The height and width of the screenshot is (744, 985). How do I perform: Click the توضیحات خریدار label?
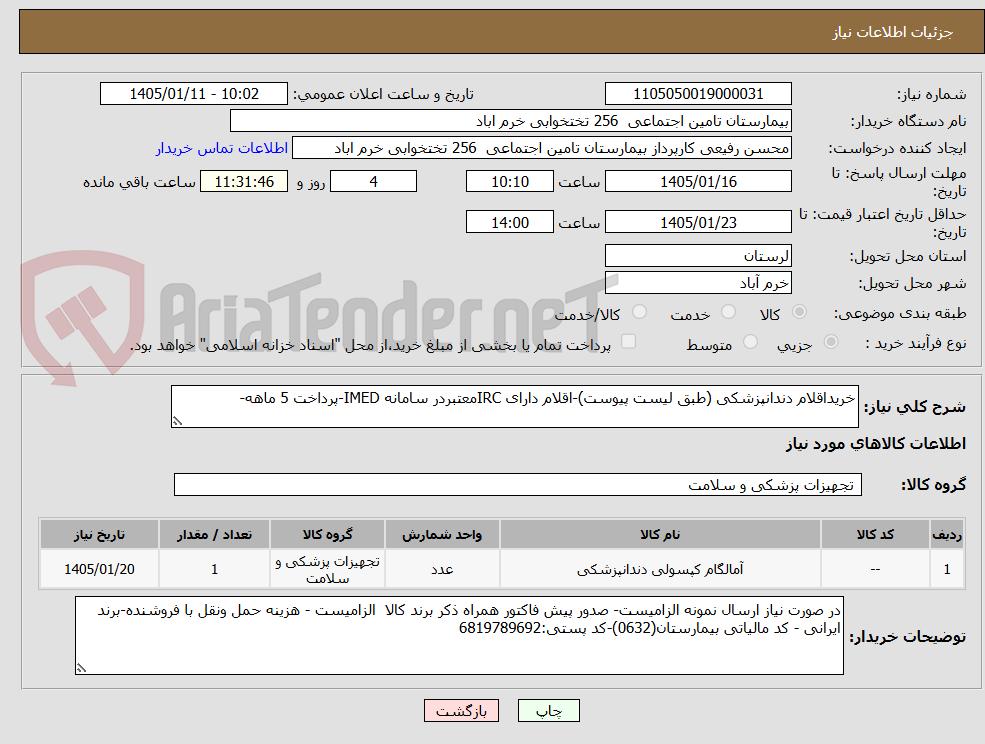[908, 637]
